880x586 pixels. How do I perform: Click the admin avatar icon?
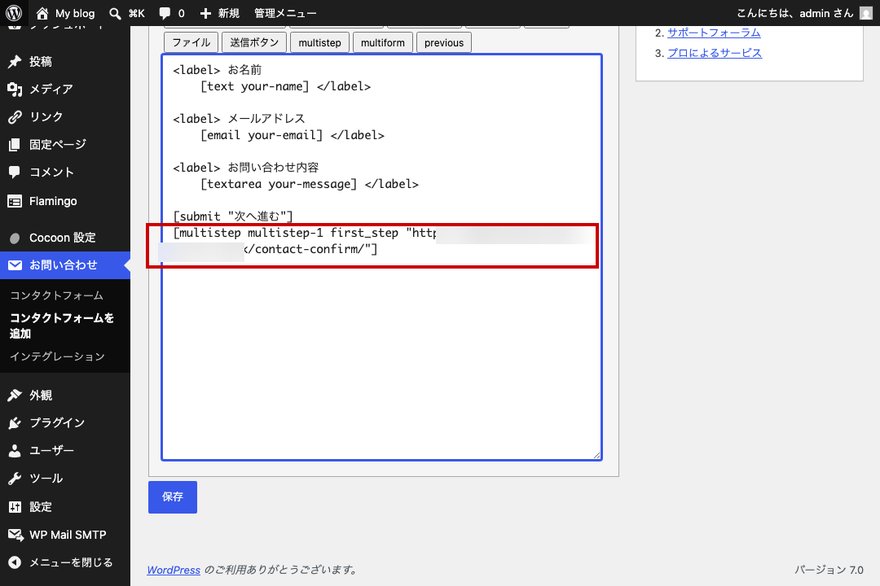866,13
